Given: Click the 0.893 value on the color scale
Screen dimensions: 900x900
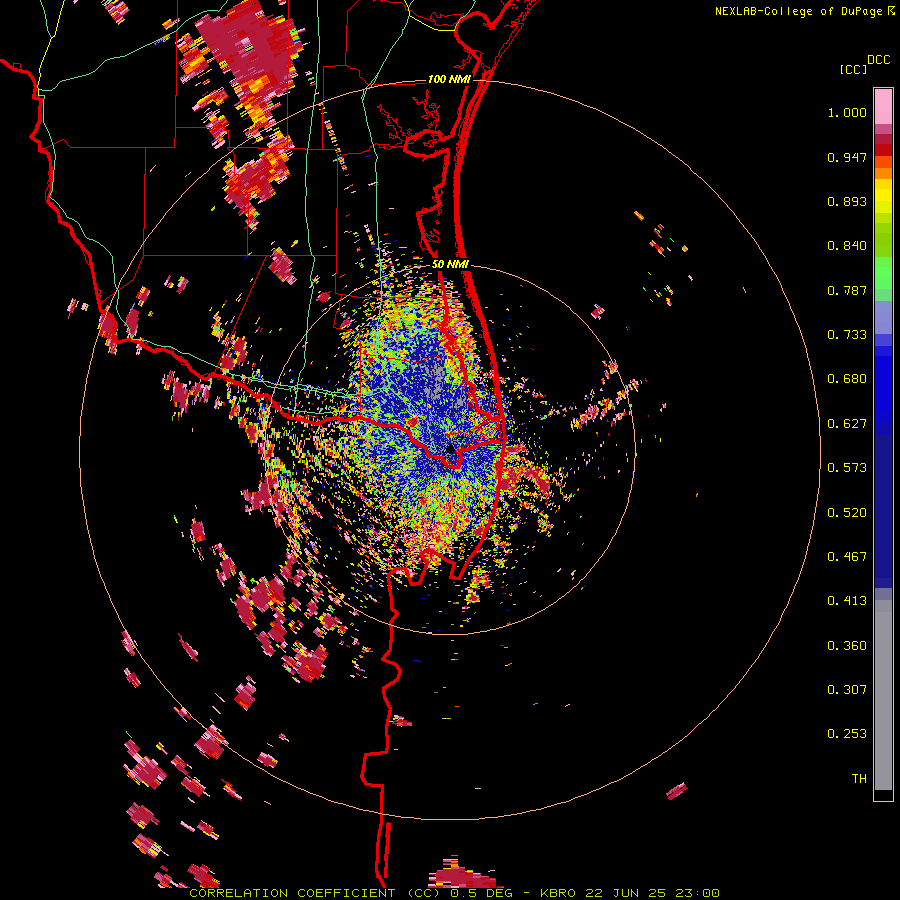Looking at the screenshot, I should point(847,201).
